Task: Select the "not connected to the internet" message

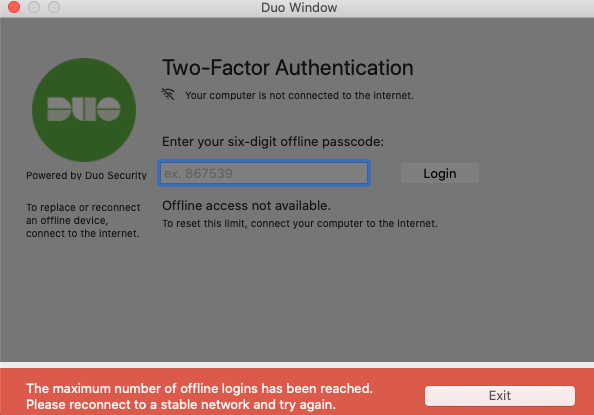Action: [x=299, y=95]
